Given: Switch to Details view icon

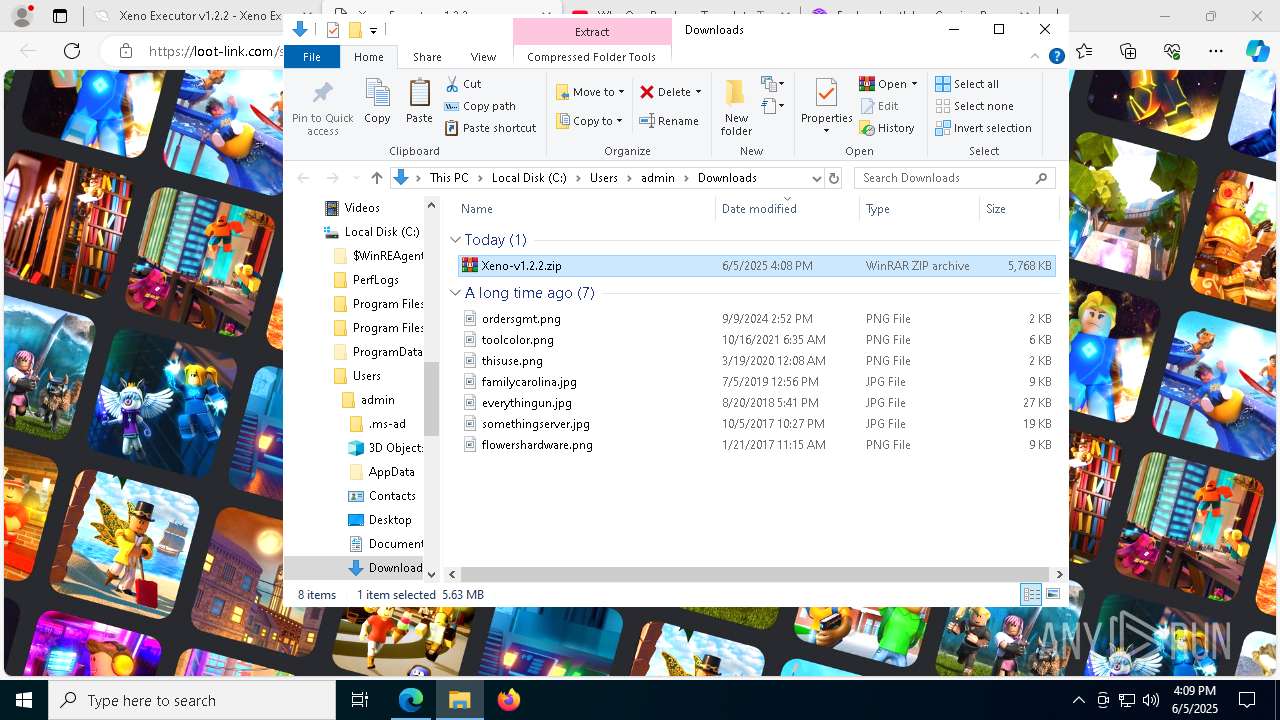Looking at the screenshot, I should point(1031,594).
